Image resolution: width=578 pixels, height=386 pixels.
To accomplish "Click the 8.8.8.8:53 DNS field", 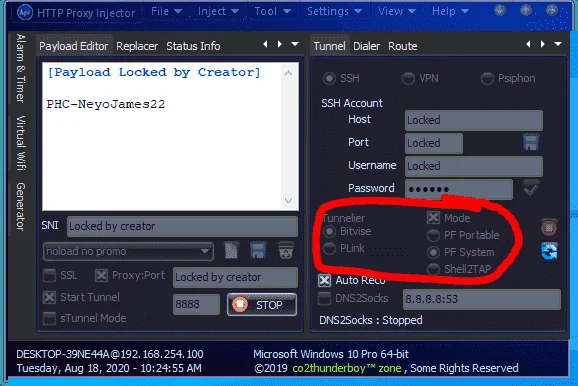I will click(482, 299).
